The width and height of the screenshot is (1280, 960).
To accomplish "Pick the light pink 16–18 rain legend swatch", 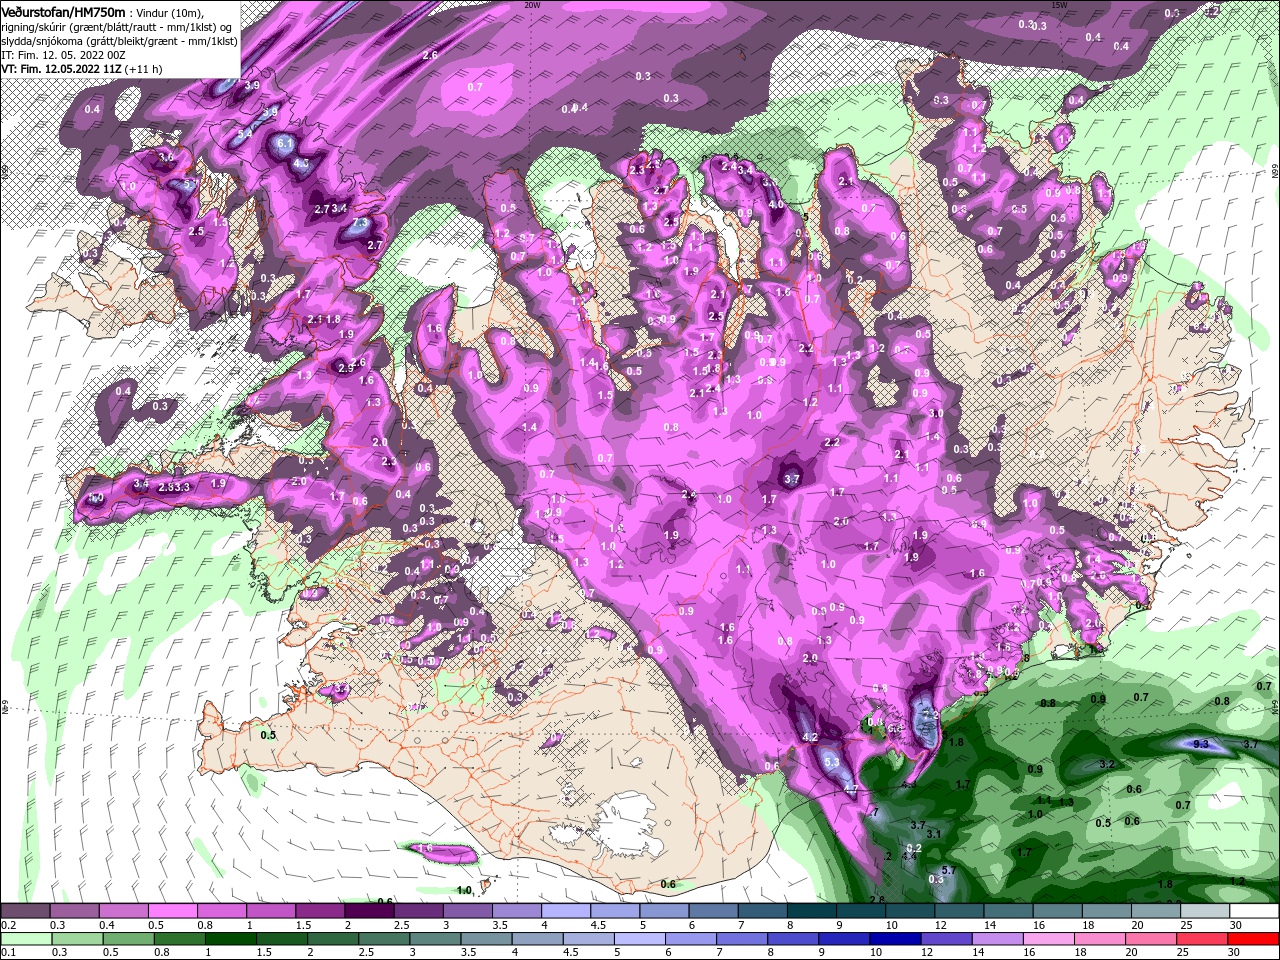I will [x=1048, y=938].
